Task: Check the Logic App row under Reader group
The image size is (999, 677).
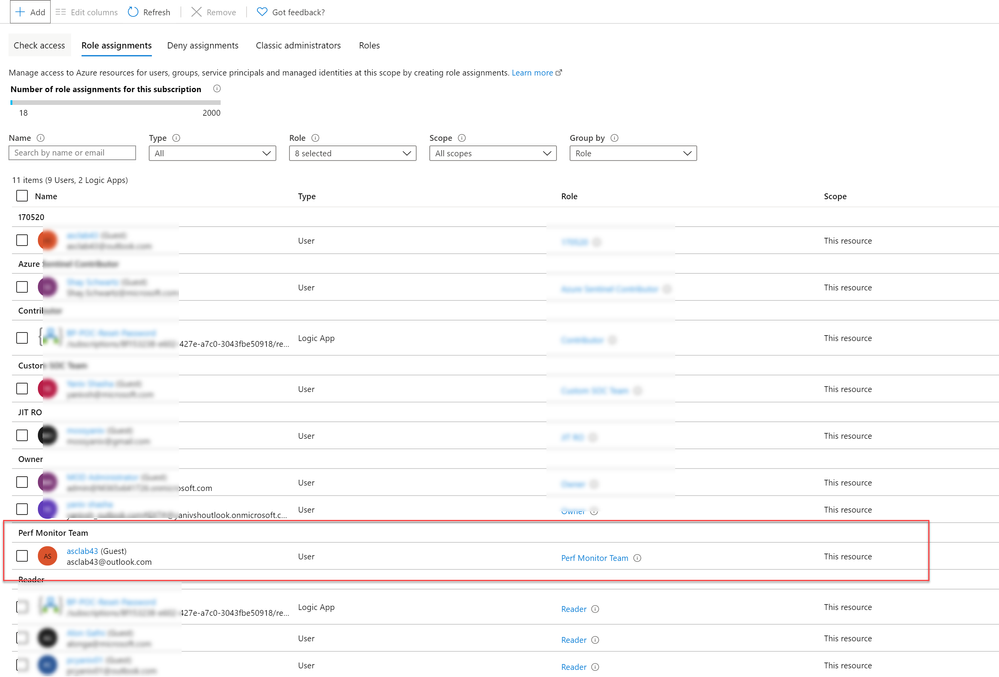Action: (x=22, y=607)
